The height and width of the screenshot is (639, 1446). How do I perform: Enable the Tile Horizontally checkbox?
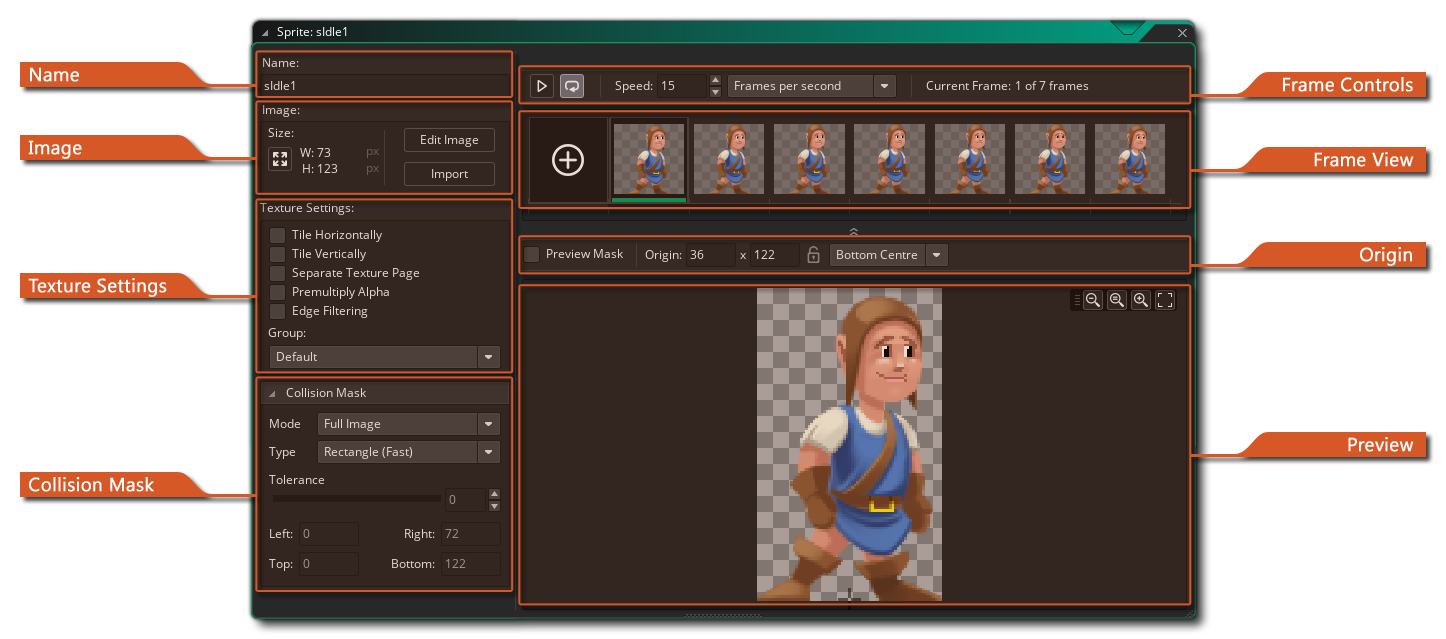[x=278, y=235]
